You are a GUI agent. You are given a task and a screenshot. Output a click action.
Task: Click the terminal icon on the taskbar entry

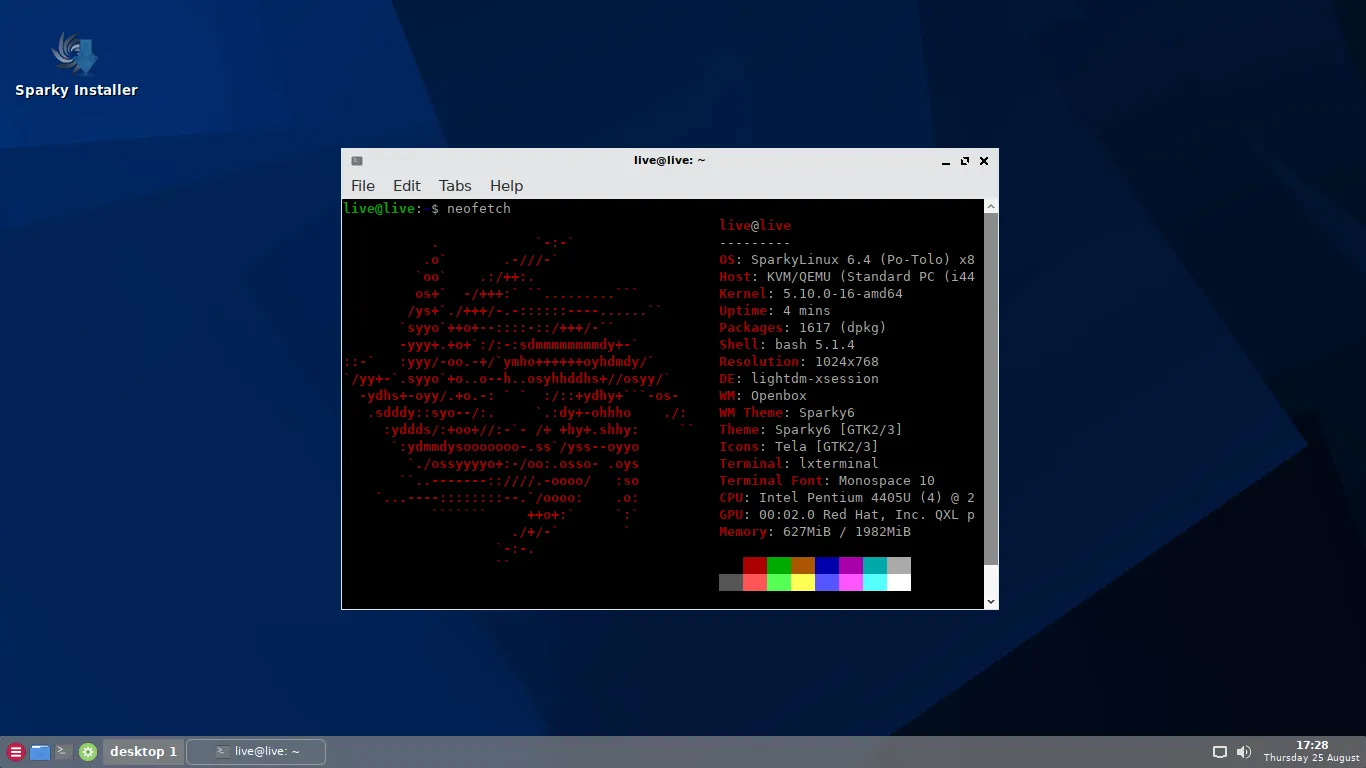[x=223, y=751]
